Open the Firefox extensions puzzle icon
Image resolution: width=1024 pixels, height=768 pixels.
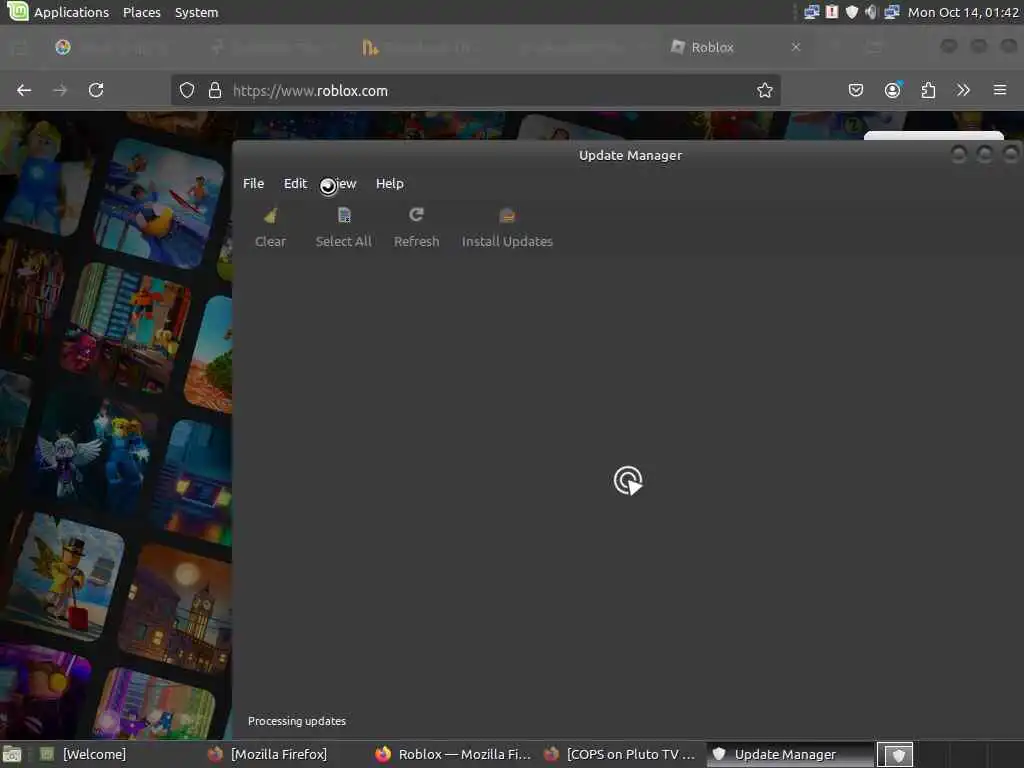pos(928,90)
